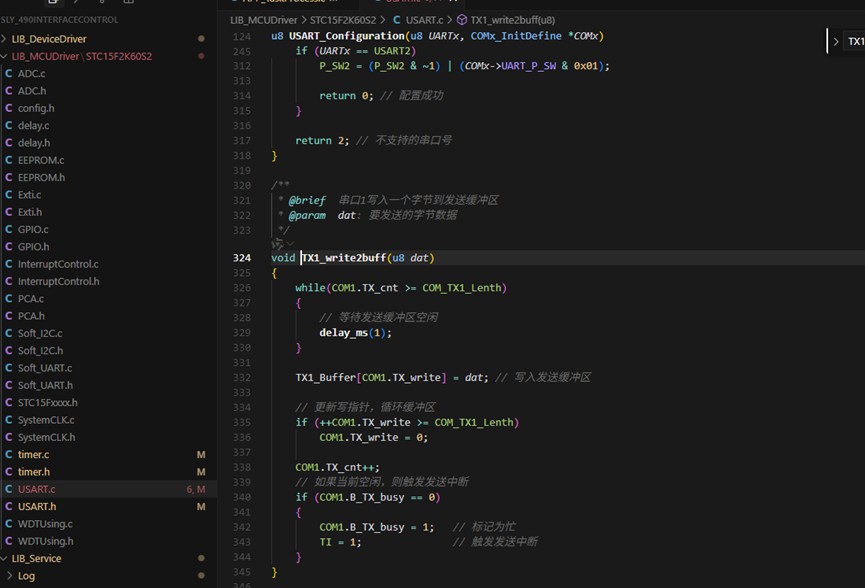Expand the chevron on the right TX1 panel
Image resolution: width=865 pixels, height=588 pixels.
pos(836,41)
